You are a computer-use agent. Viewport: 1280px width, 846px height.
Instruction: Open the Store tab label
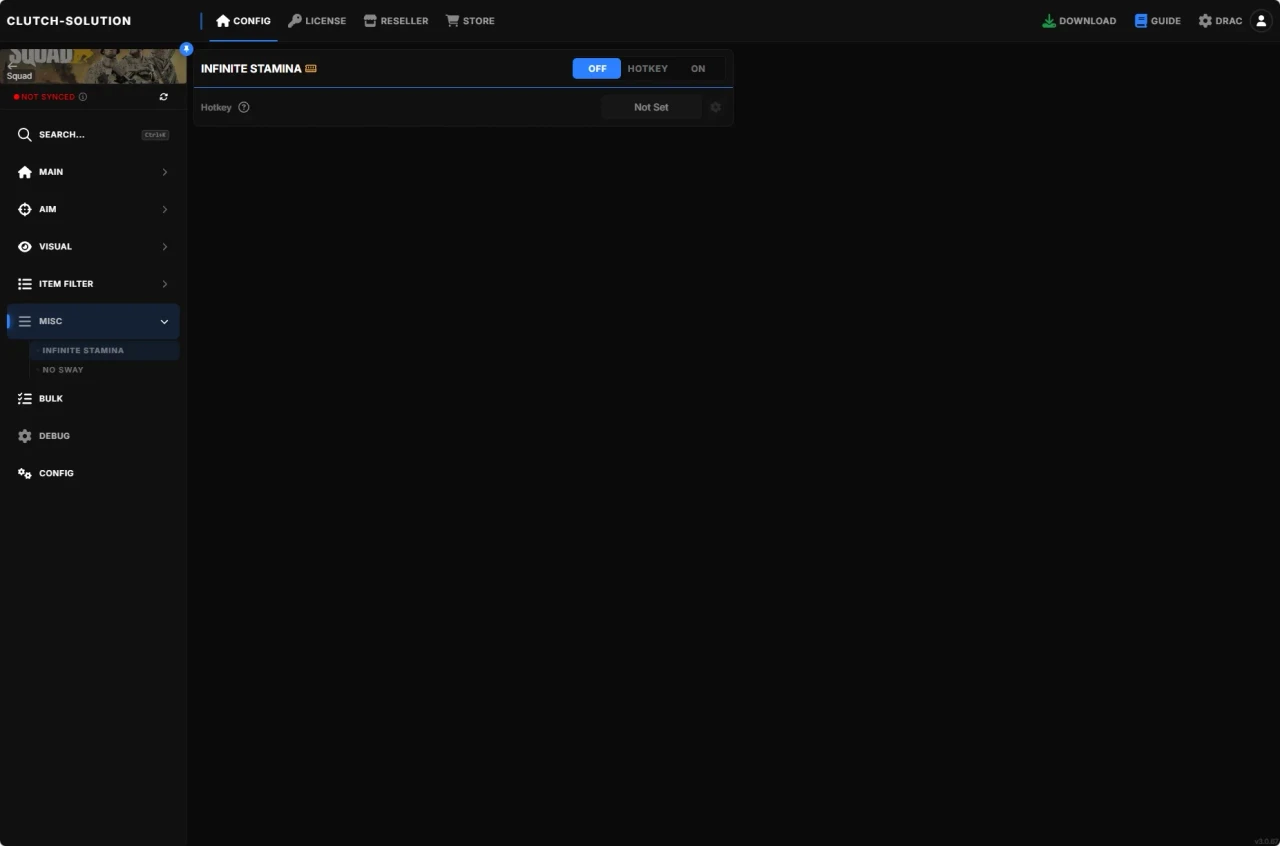[x=479, y=21]
